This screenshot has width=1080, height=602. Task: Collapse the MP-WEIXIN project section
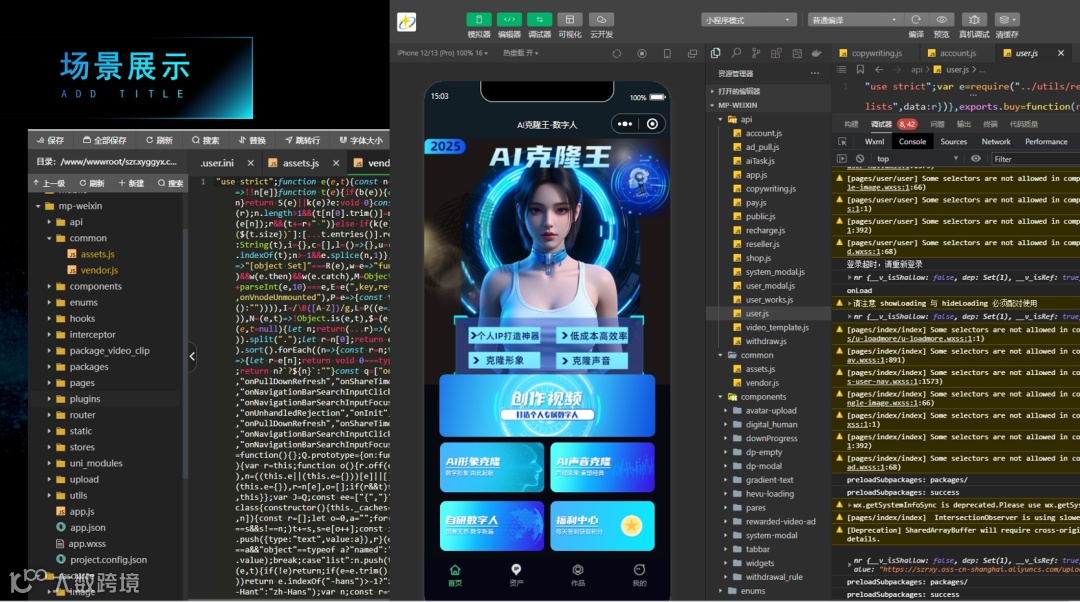coord(769,105)
